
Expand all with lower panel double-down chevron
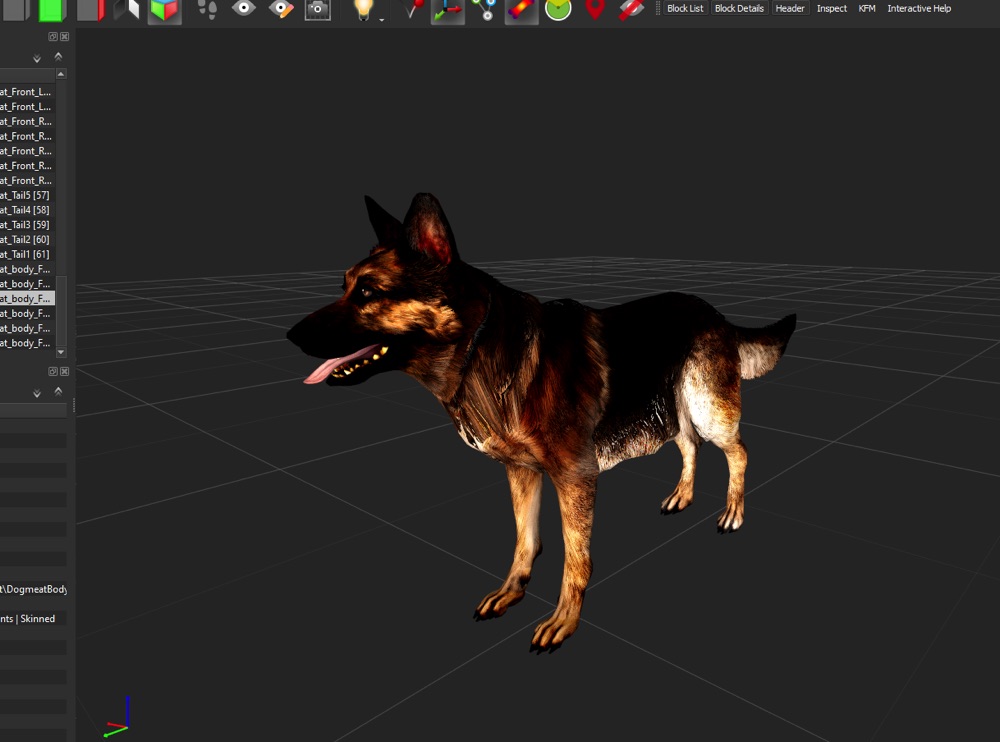click(37, 394)
